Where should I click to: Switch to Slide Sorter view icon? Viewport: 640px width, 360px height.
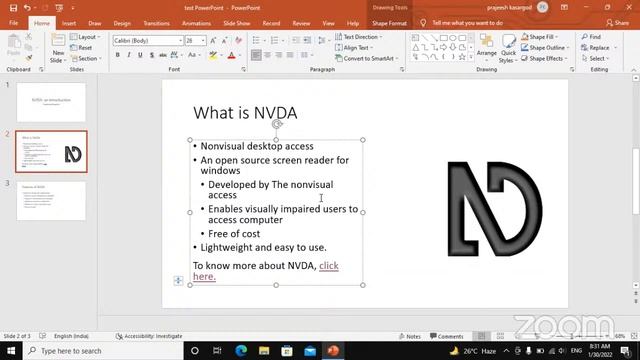pos(500,336)
